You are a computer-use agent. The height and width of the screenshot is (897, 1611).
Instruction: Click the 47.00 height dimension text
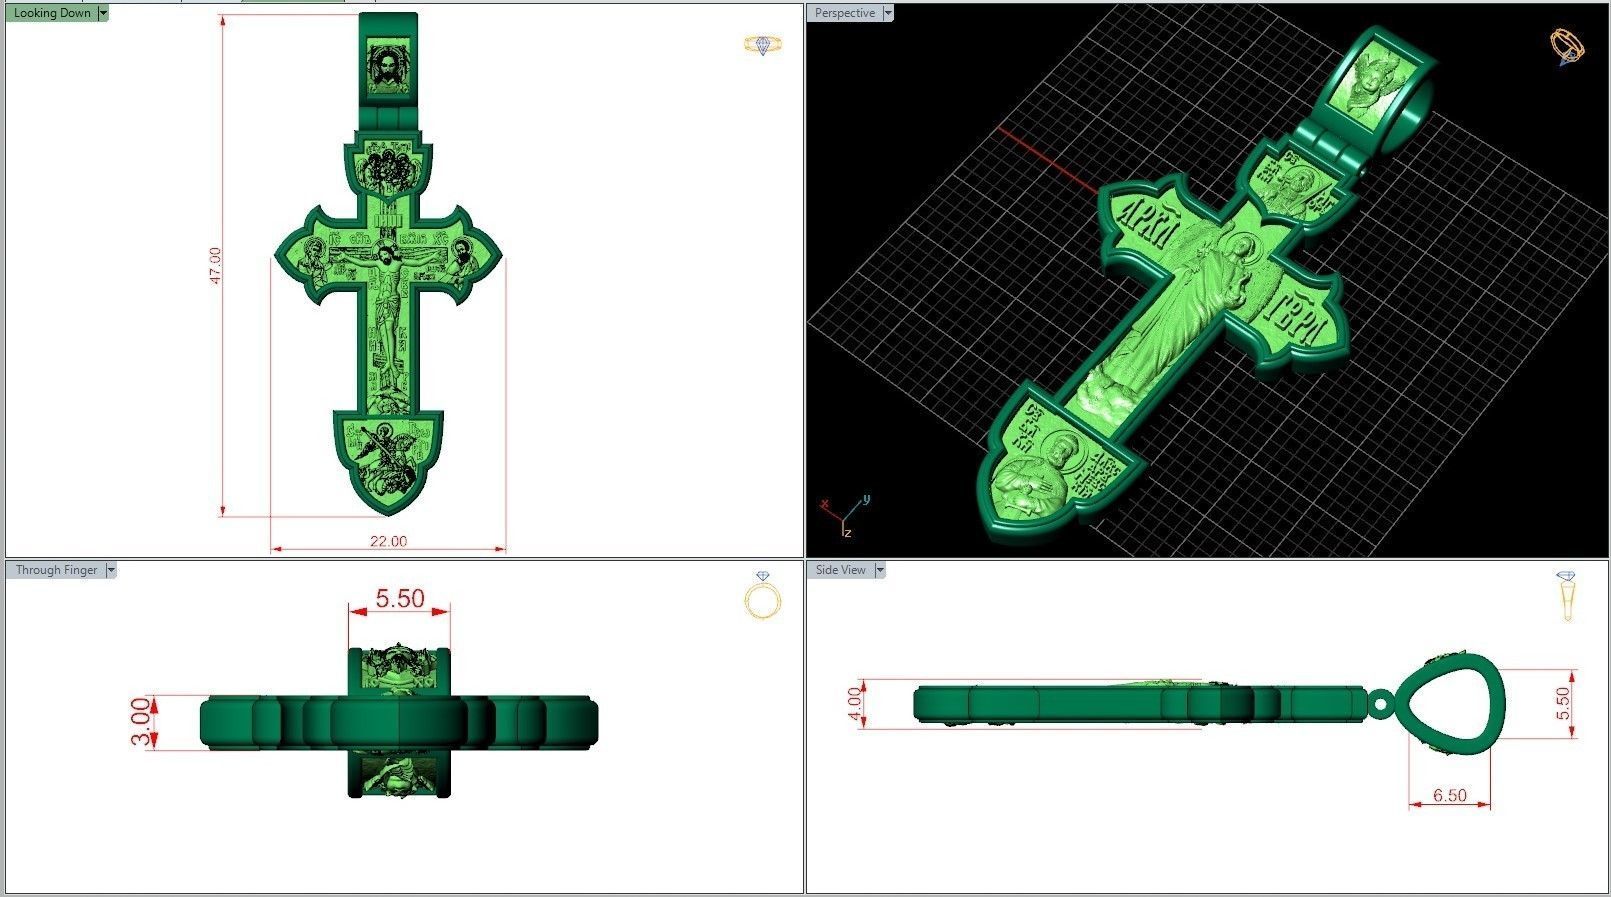[215, 266]
